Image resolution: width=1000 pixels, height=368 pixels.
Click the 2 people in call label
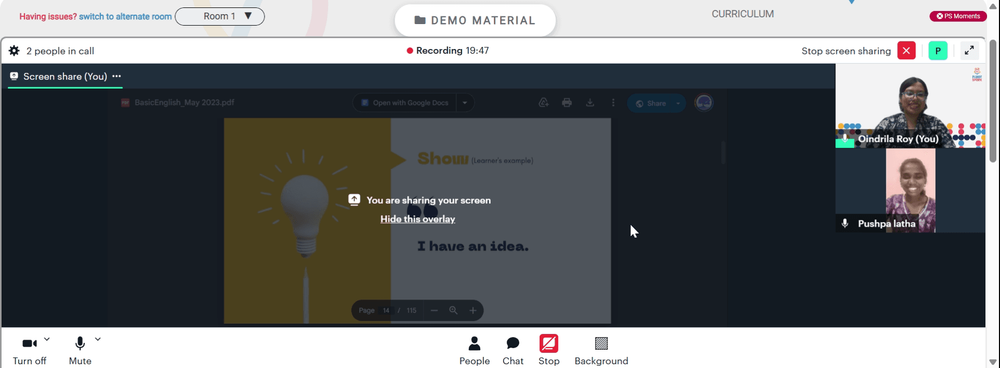pos(60,51)
